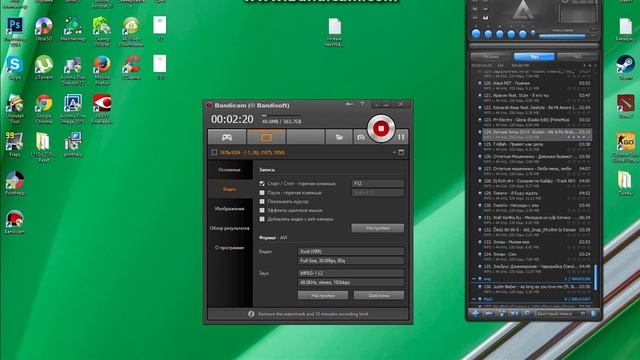Click Настройки button in the format section
This screenshot has height=360, width=640.
coord(323,296)
